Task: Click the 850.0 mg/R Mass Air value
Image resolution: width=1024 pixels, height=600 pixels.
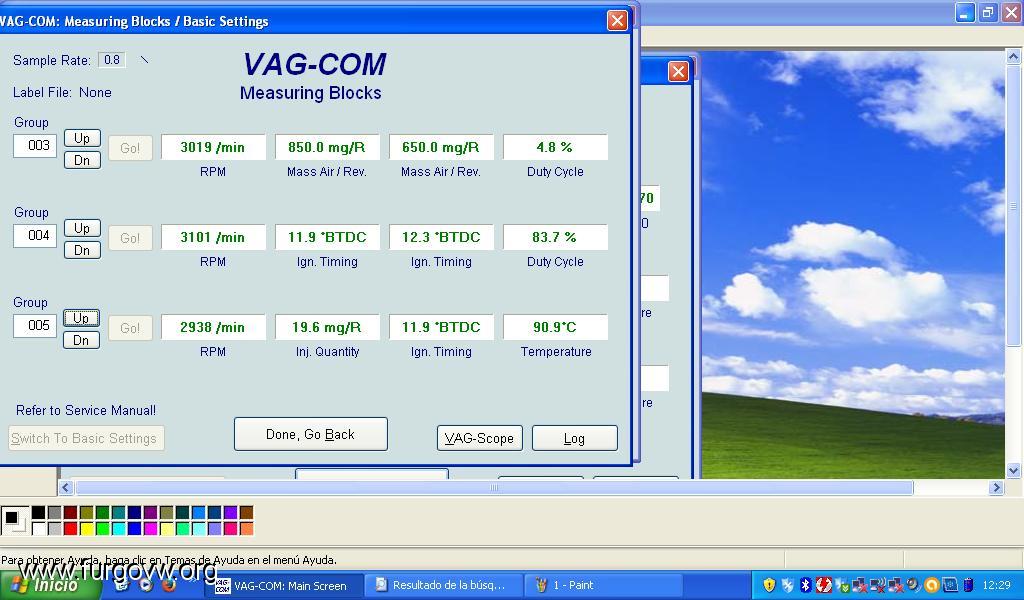Action: click(x=327, y=148)
